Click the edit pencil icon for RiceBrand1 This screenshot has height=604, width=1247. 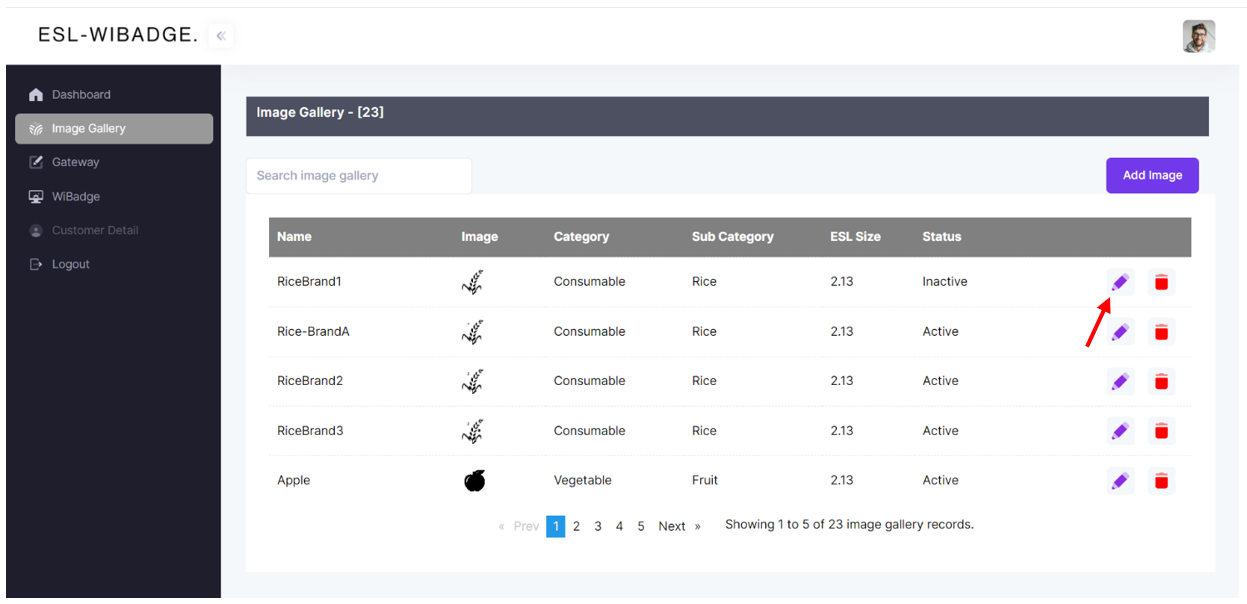point(1120,282)
